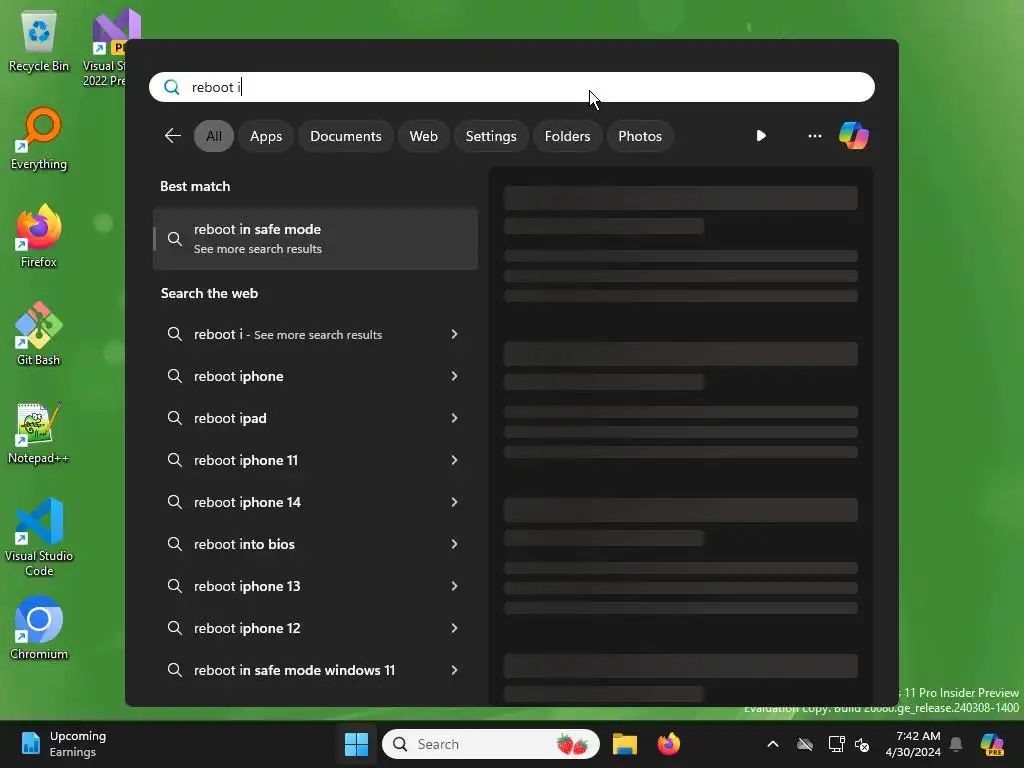The image size is (1024, 768).
Task: Click the network display tray icon
Action: point(836,744)
